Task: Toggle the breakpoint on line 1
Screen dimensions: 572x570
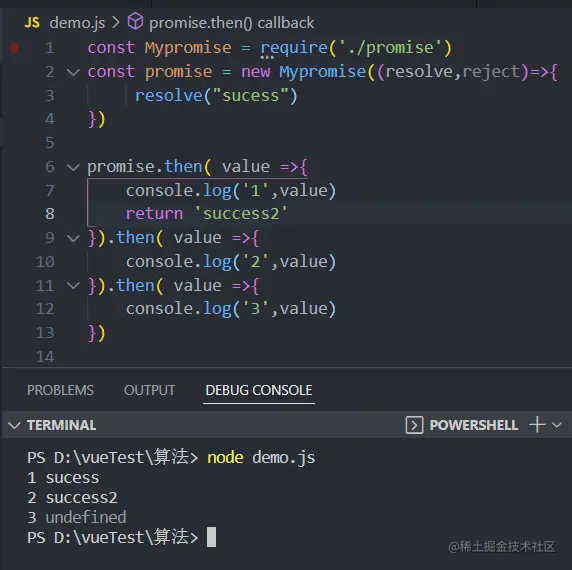Action: [14, 48]
